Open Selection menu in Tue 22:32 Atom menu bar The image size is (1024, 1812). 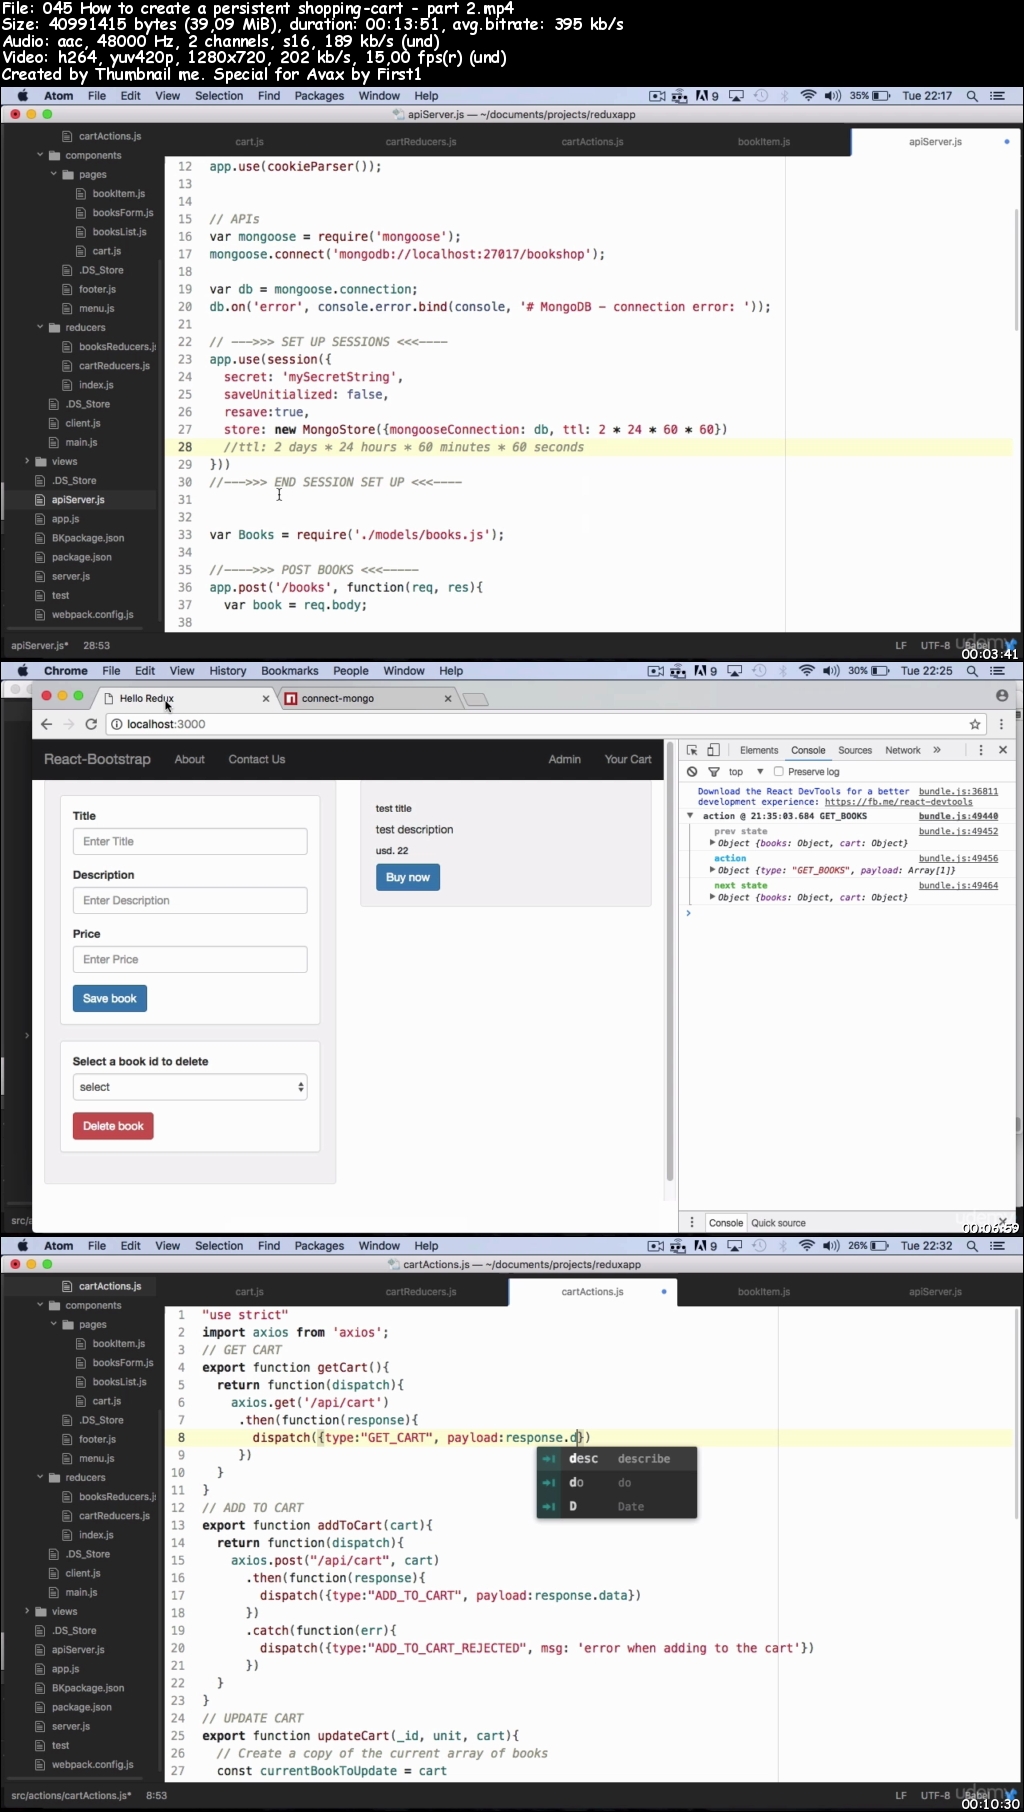click(219, 1246)
